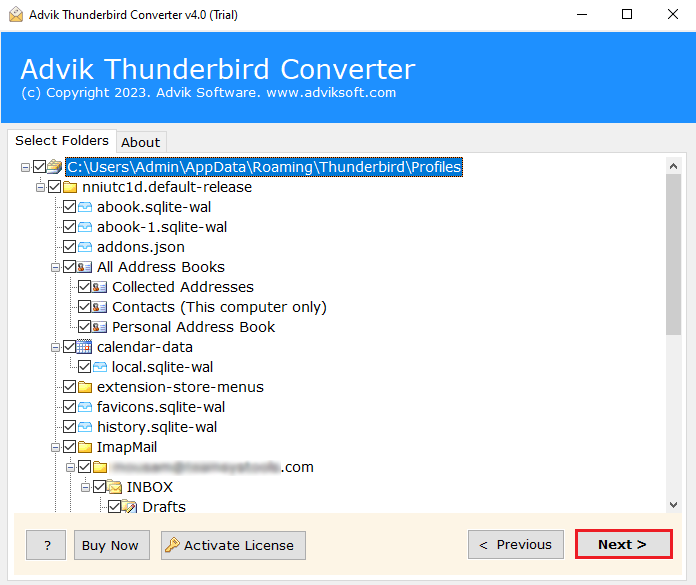Viewport: 696px width, 585px height.
Task: Click the Advik app icon in title bar
Action: coord(16,14)
